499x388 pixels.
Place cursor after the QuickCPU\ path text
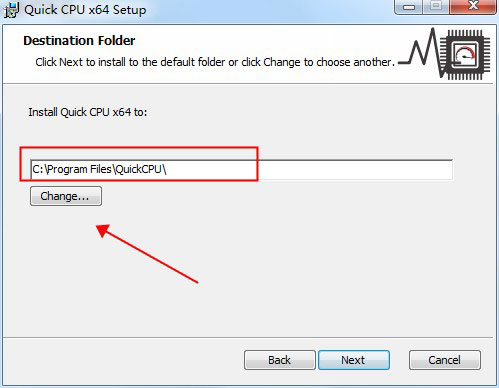[x=167, y=170]
